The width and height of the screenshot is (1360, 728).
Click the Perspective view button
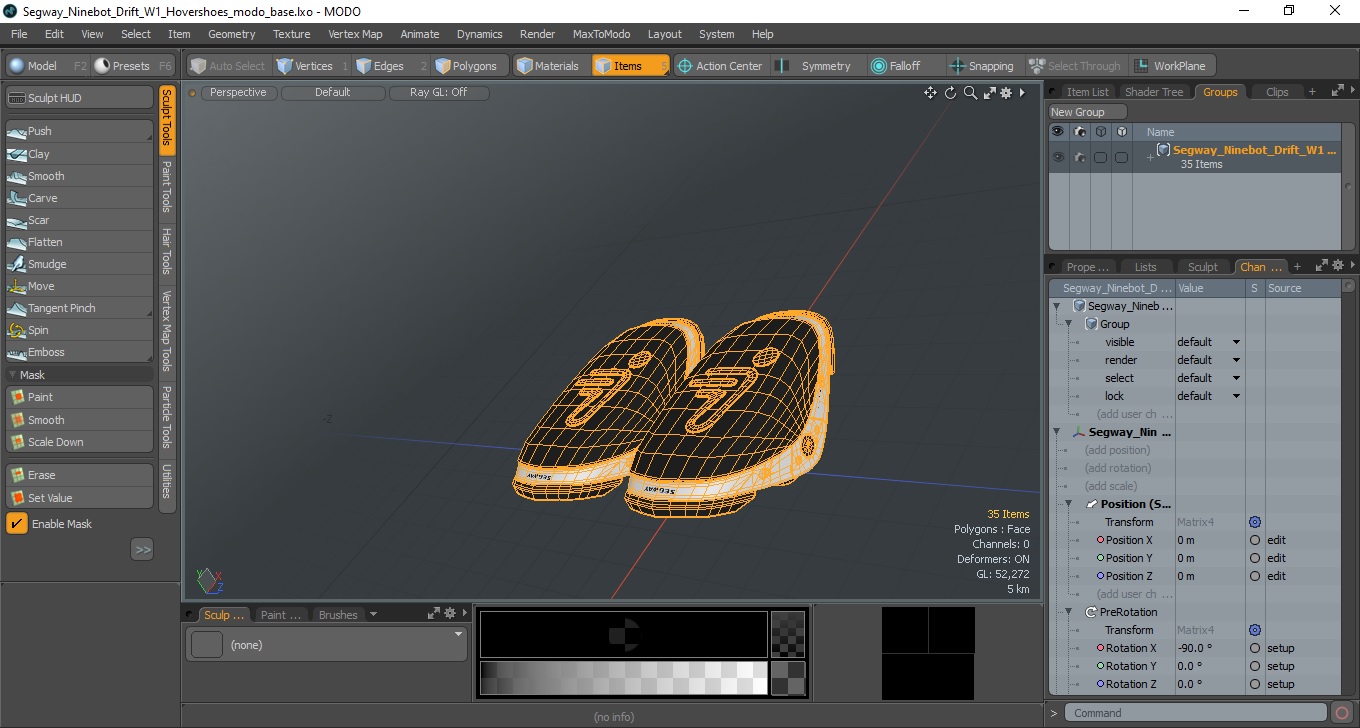pos(238,92)
